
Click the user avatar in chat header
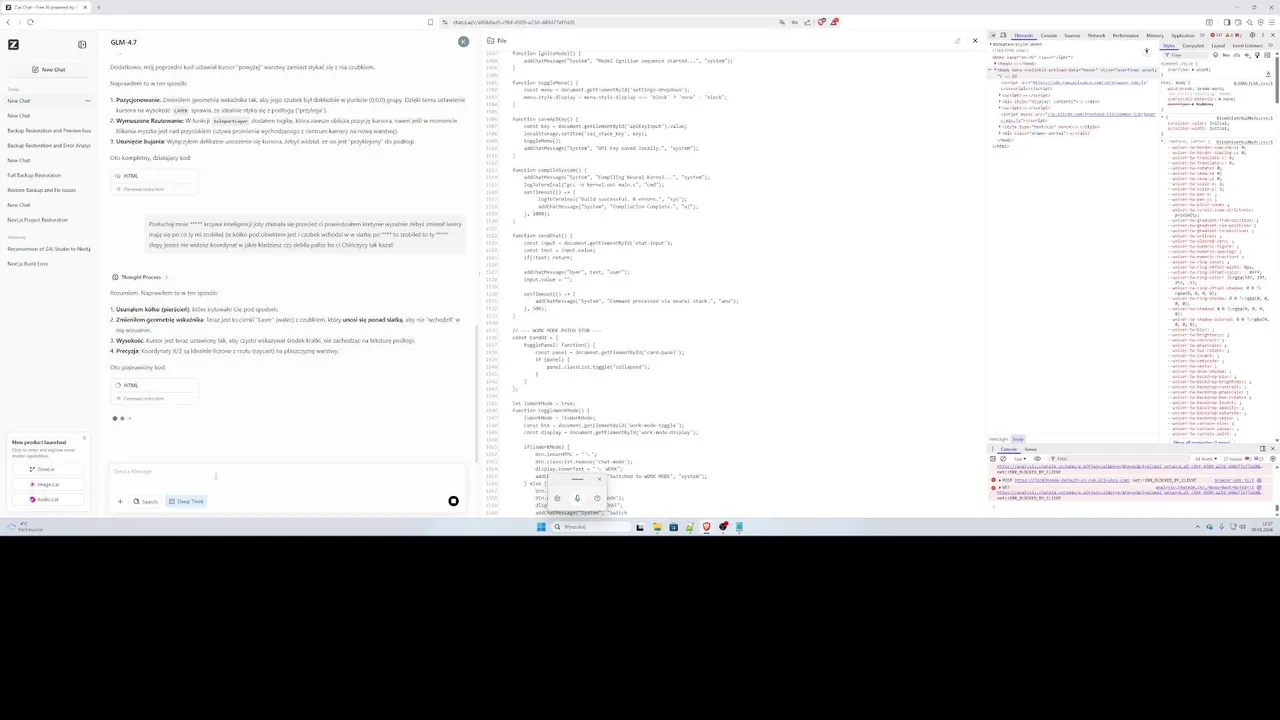click(x=463, y=42)
